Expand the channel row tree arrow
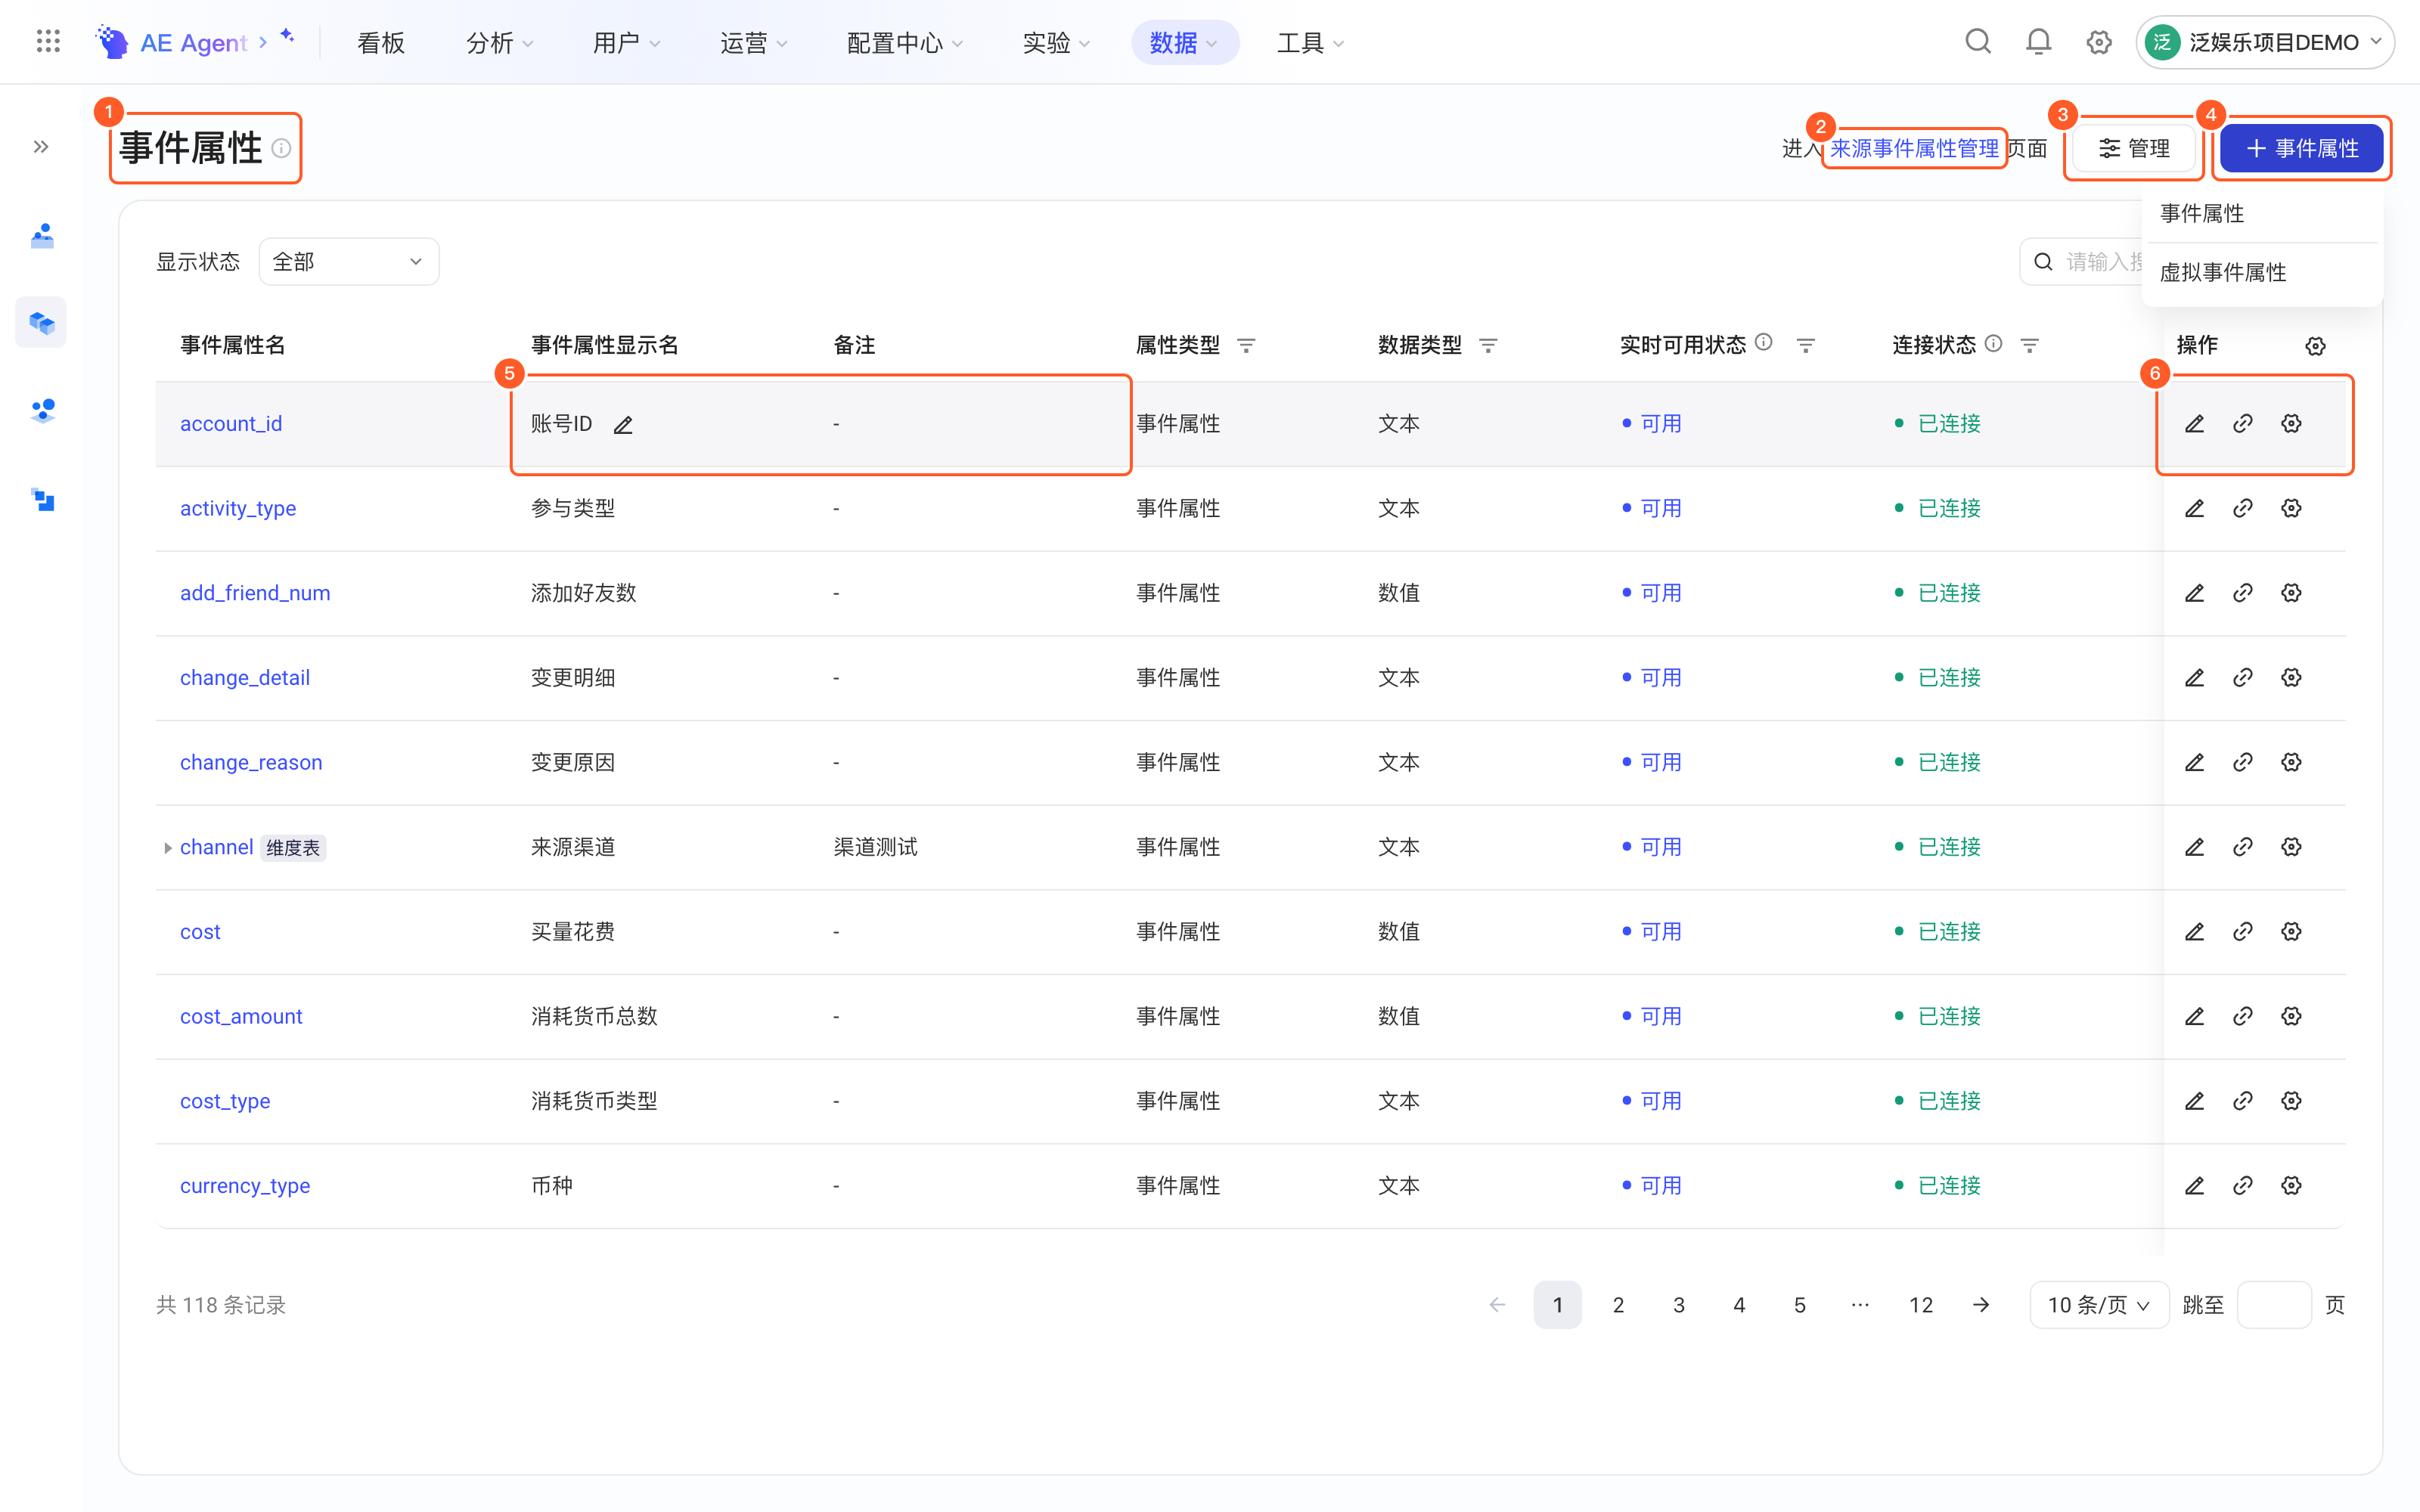 pyautogui.click(x=167, y=848)
